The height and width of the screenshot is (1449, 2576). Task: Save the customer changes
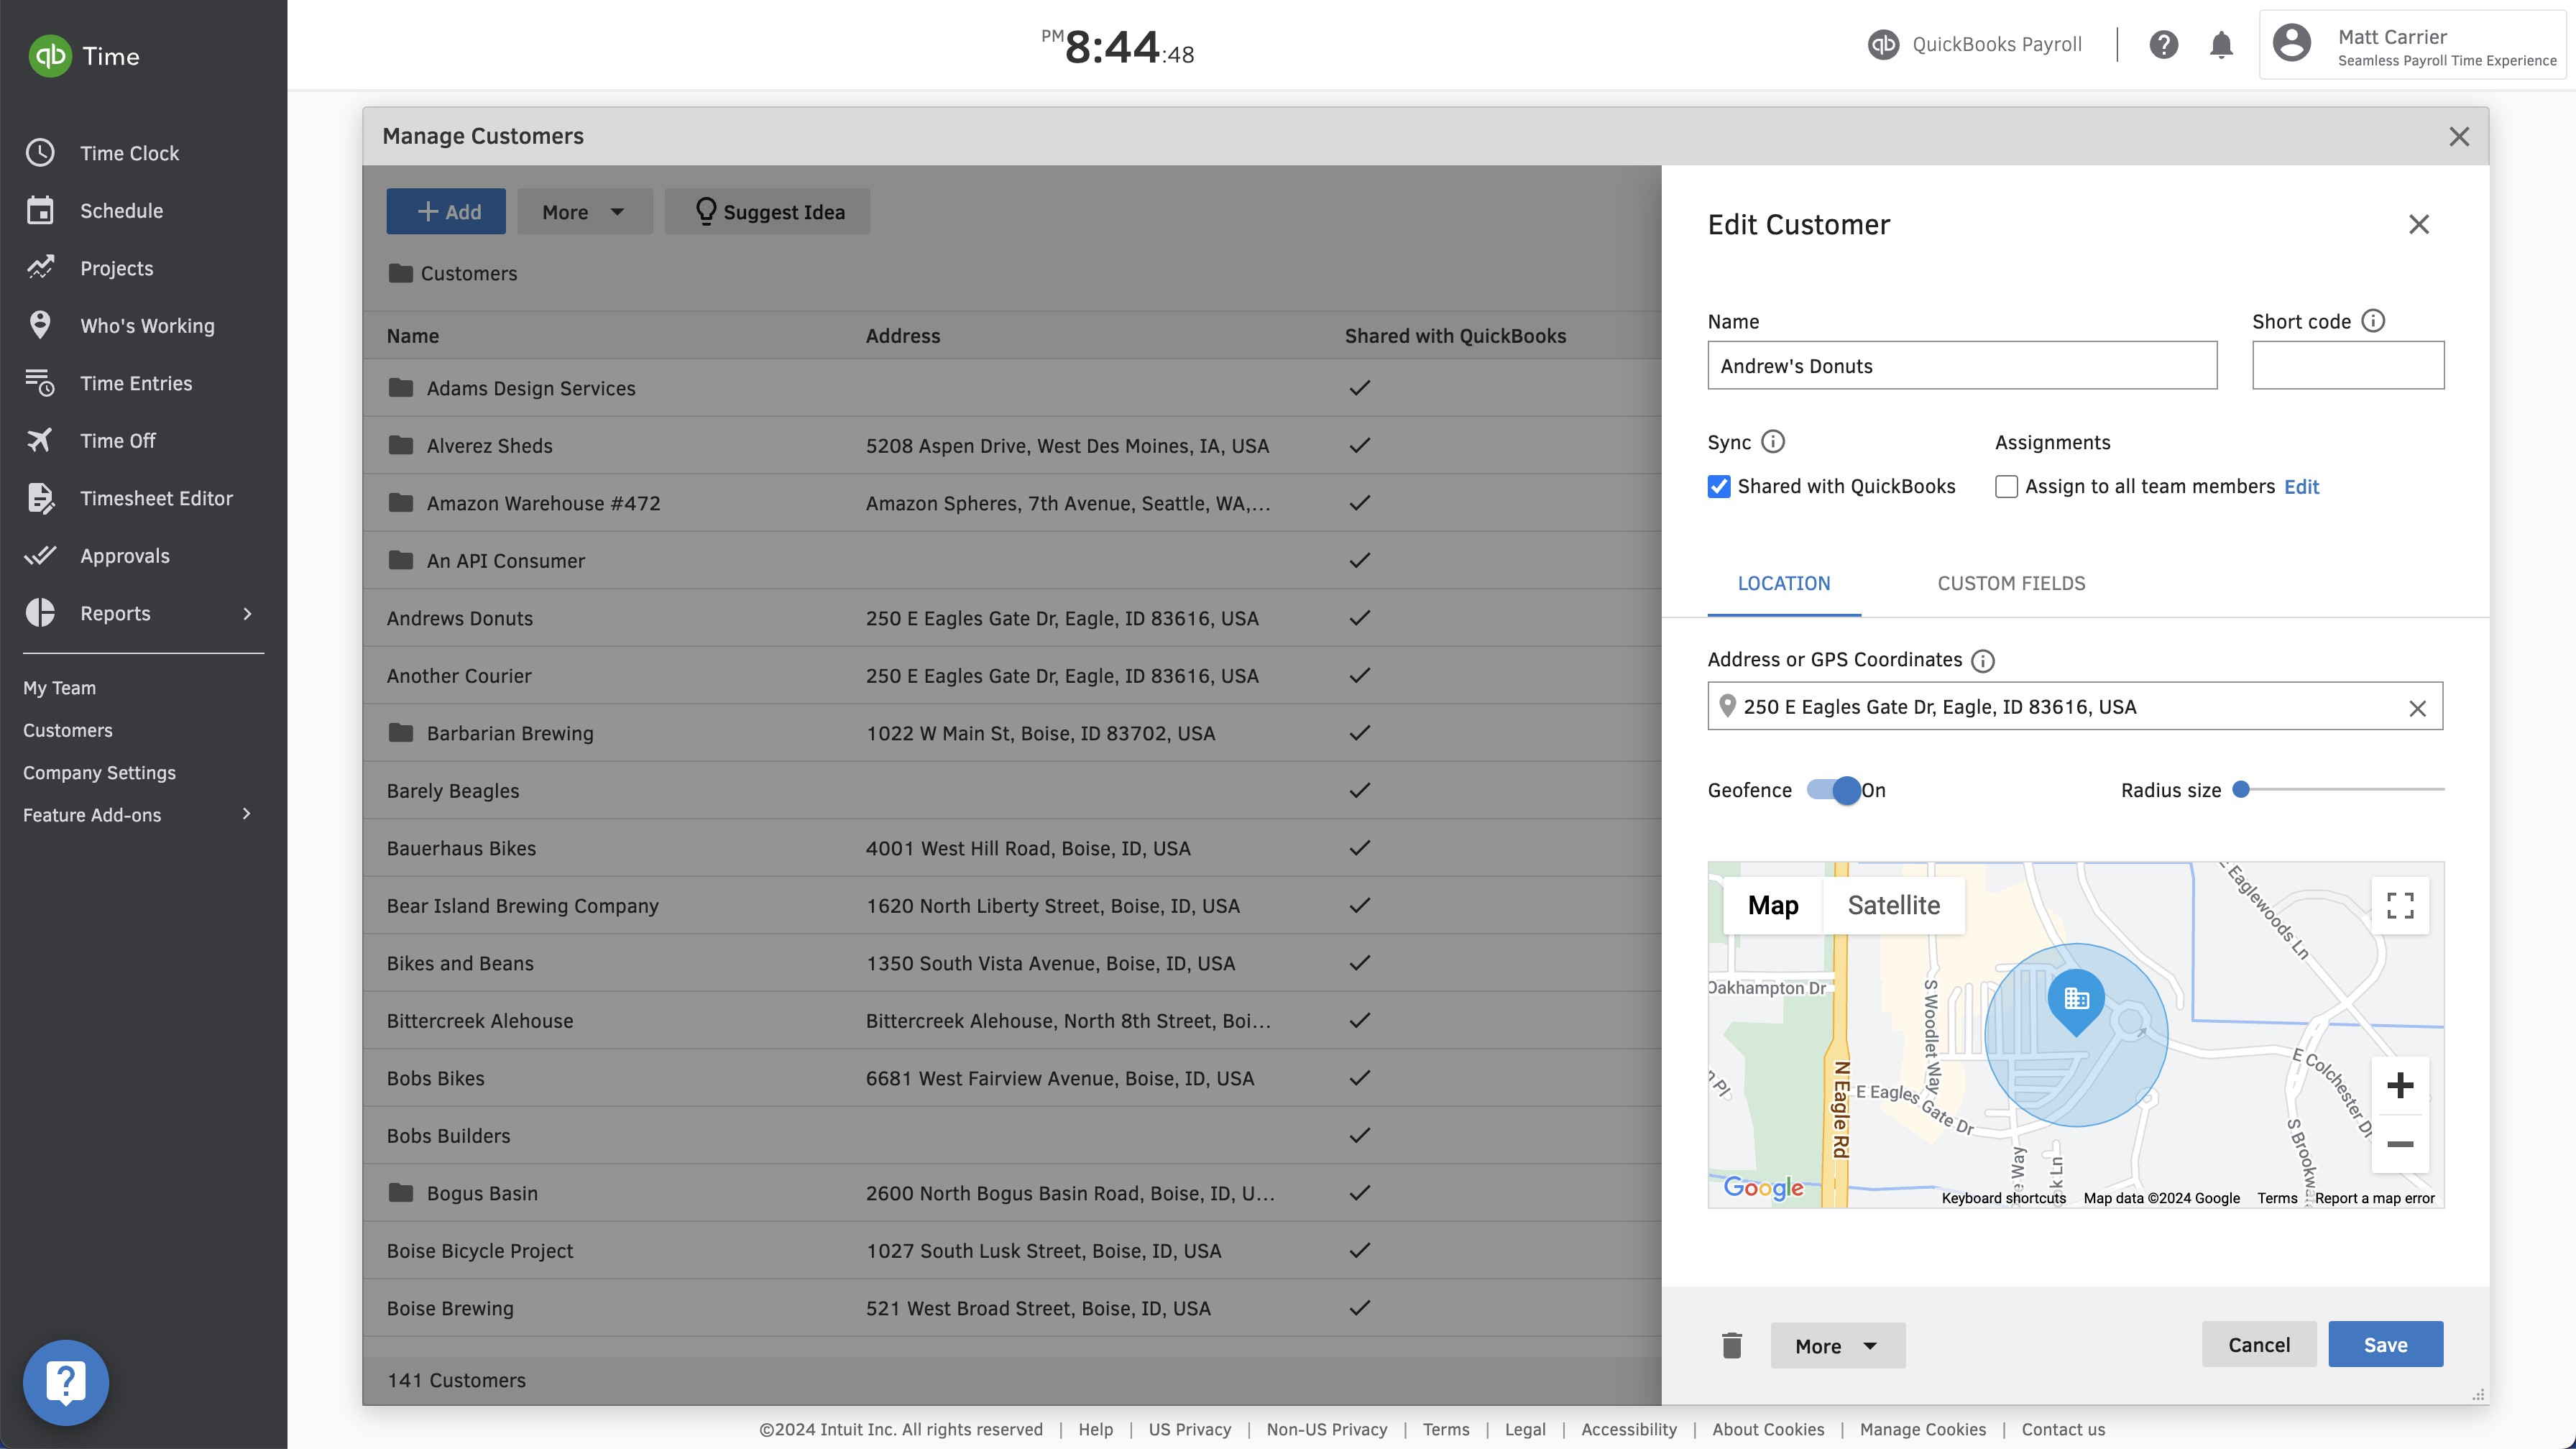click(x=2385, y=1345)
